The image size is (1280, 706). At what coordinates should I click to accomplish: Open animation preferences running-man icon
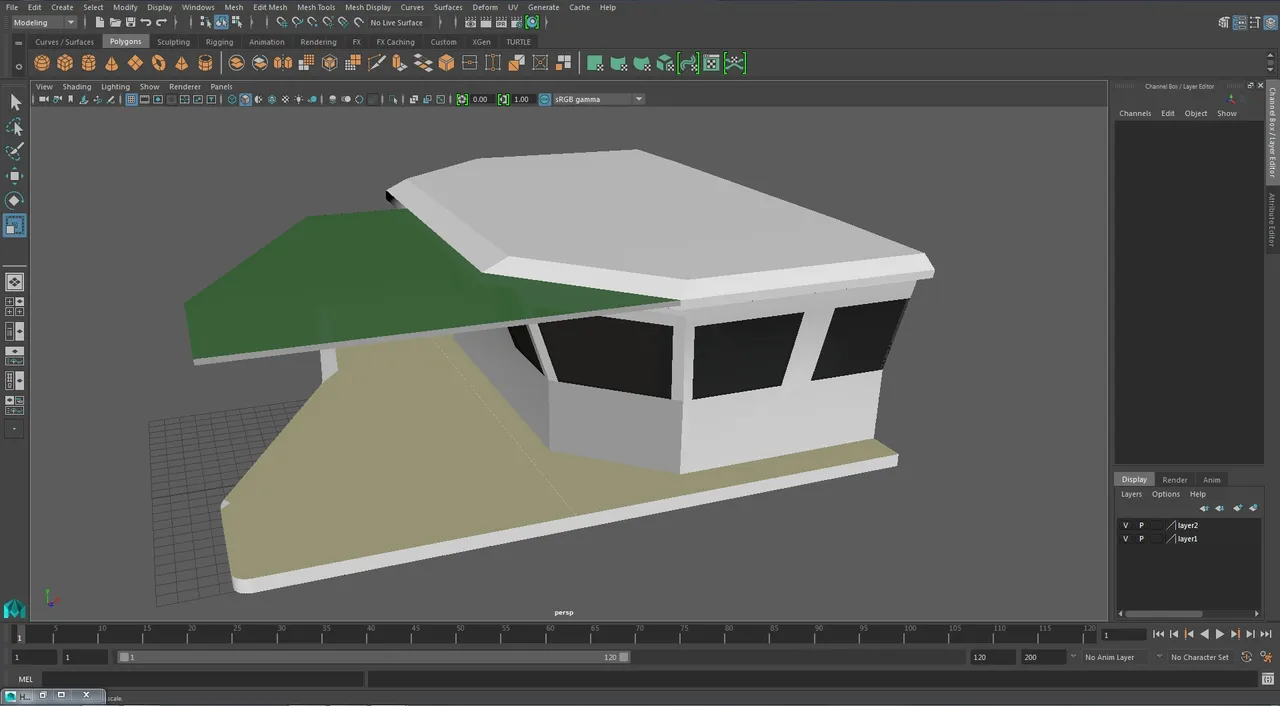[1265, 657]
